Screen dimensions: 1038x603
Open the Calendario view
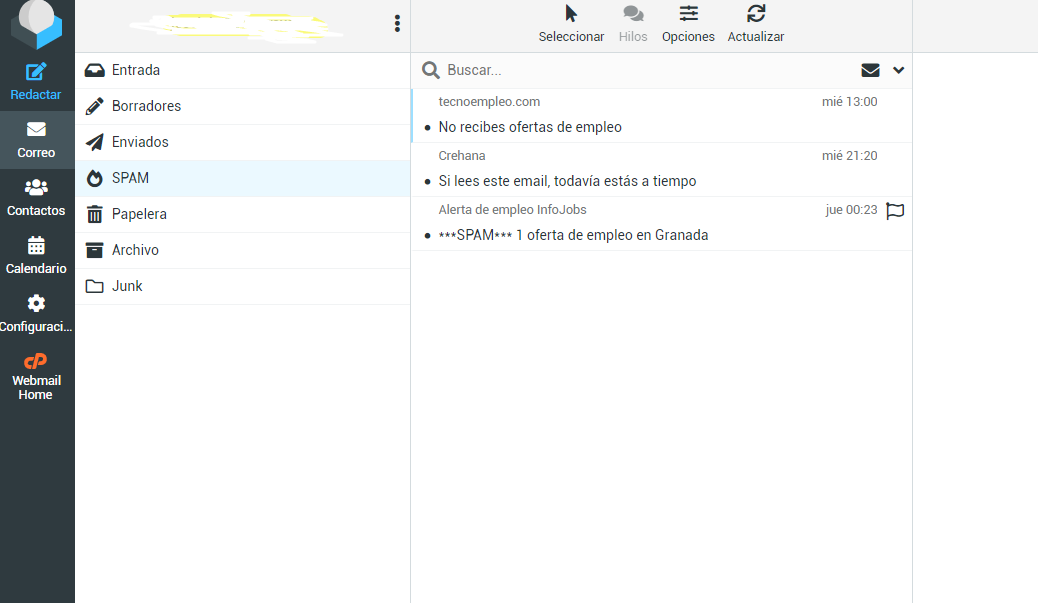(36, 255)
